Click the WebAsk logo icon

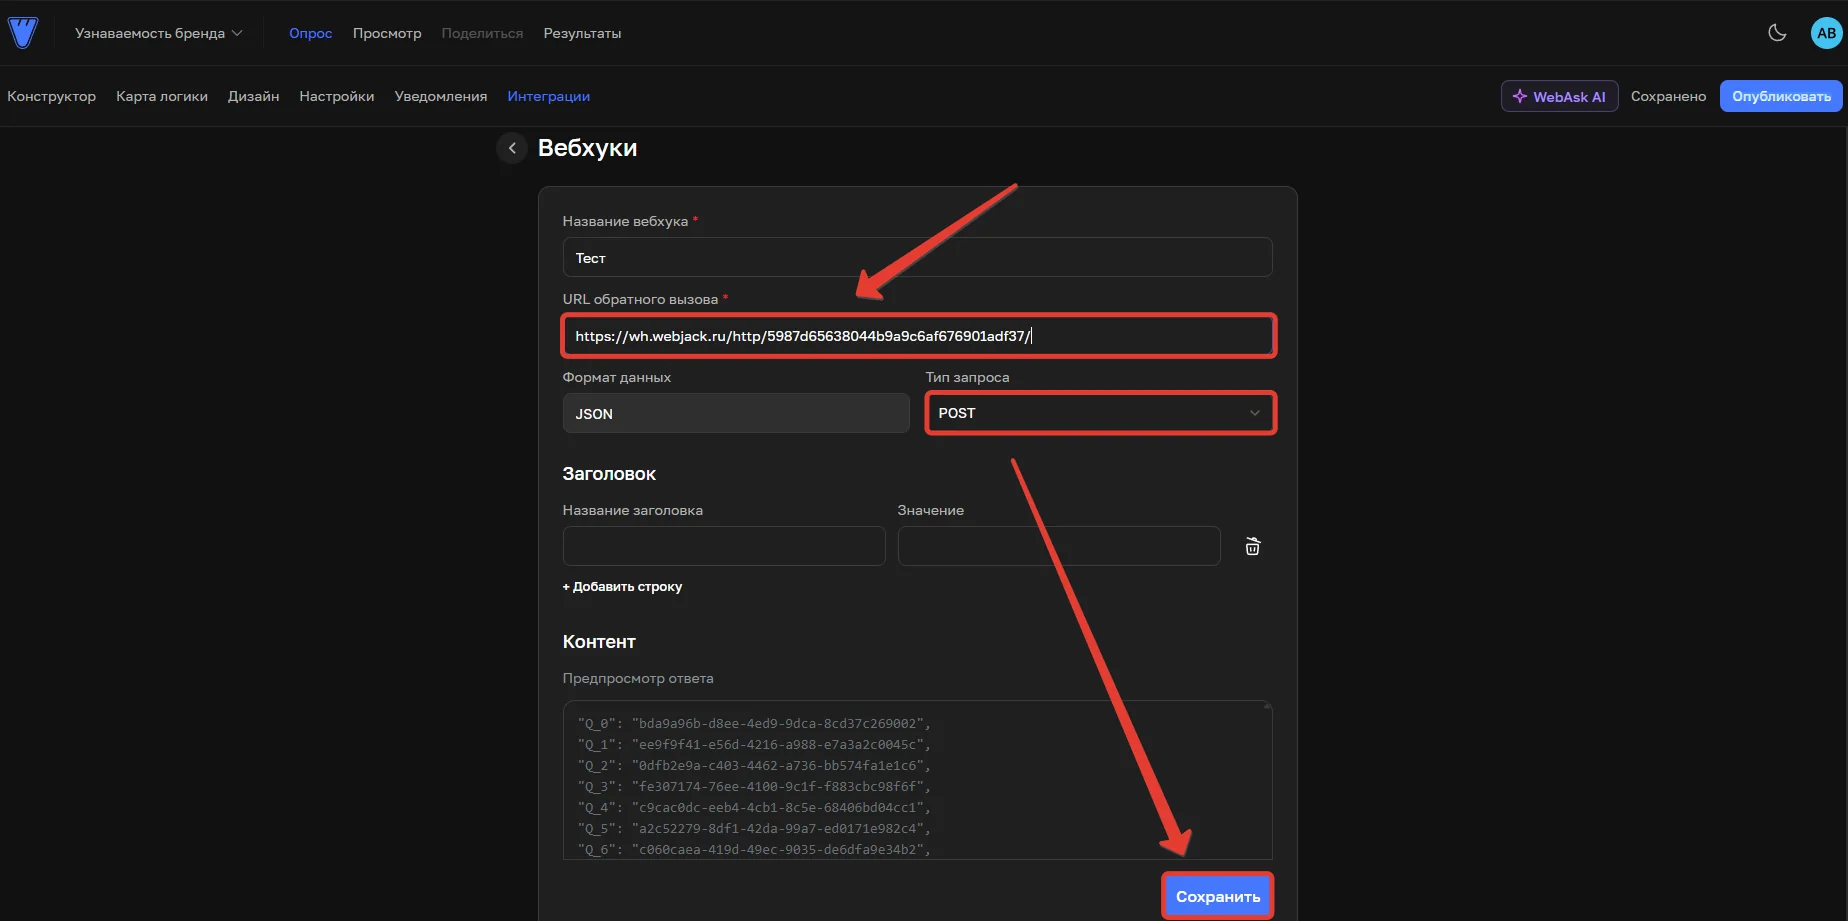[x=23, y=33]
